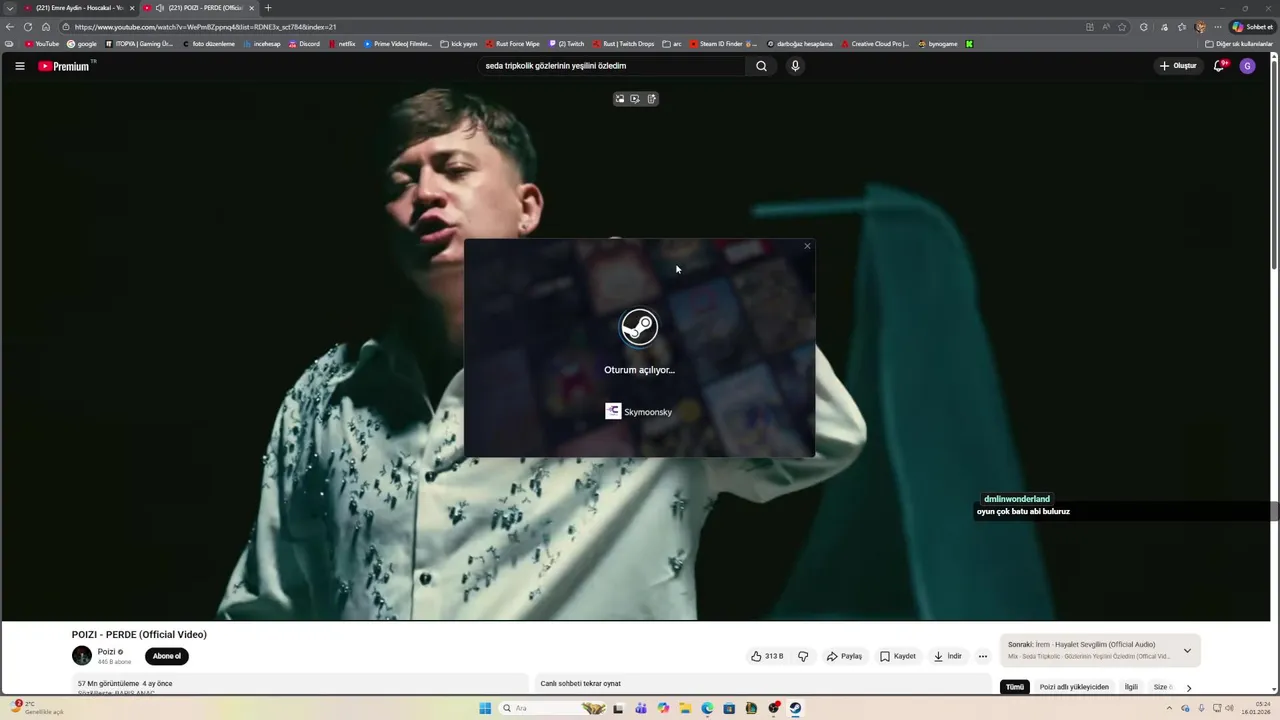This screenshot has width=1280, height=720.
Task: Click the browser home icon
Action: 46,27
